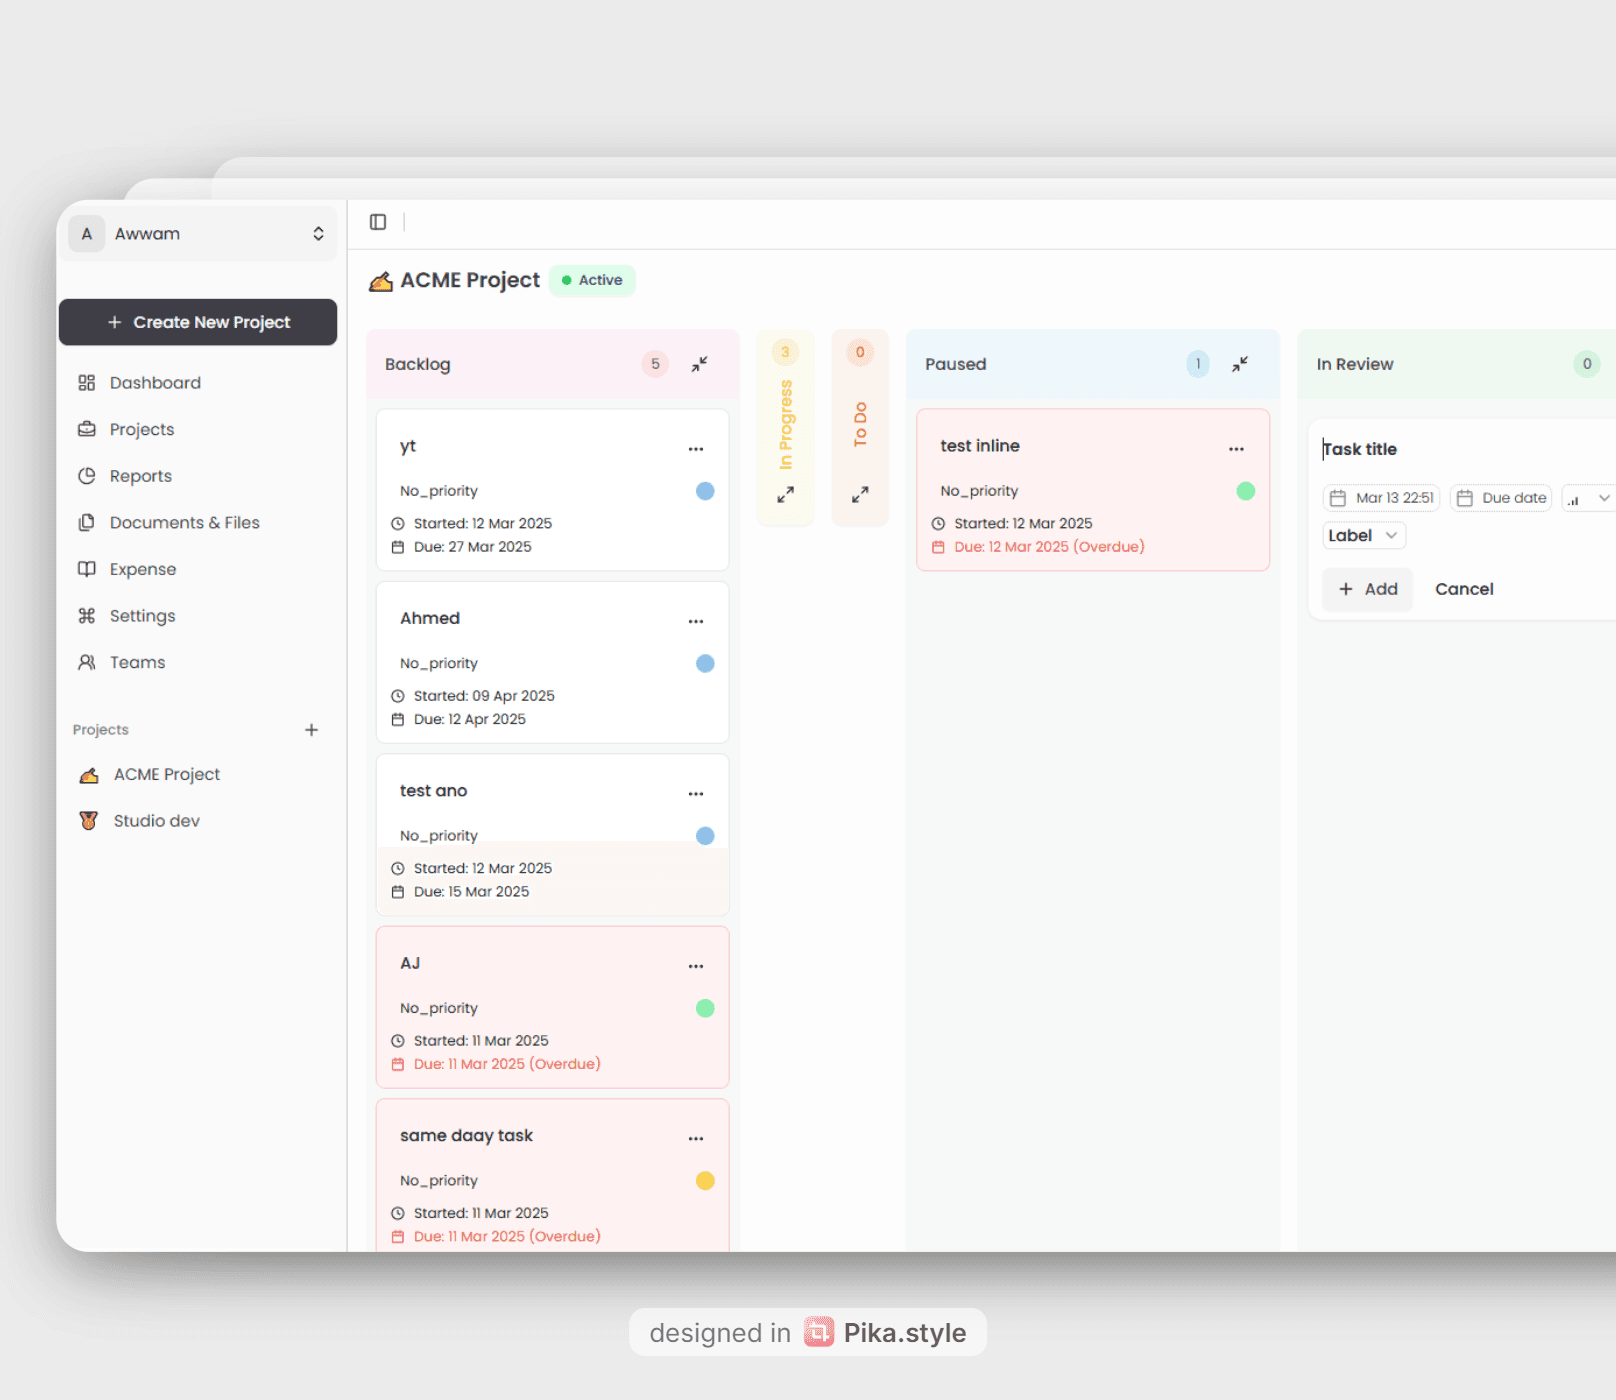Collapse the Paused column
1616x1400 pixels.
(x=1240, y=364)
